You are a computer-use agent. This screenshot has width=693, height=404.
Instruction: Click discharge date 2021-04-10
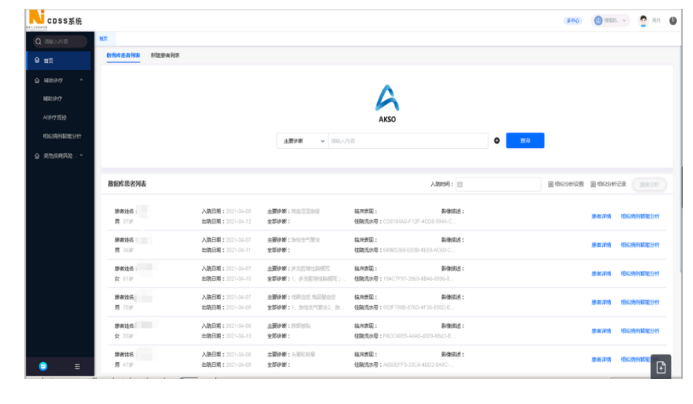click(239, 279)
